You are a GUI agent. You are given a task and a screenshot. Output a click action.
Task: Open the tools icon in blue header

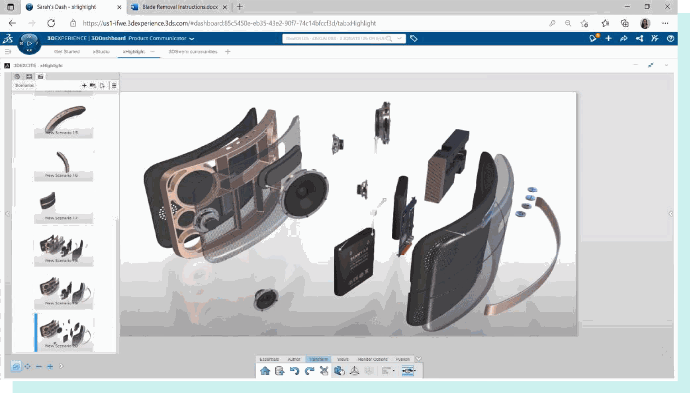[x=655, y=38]
